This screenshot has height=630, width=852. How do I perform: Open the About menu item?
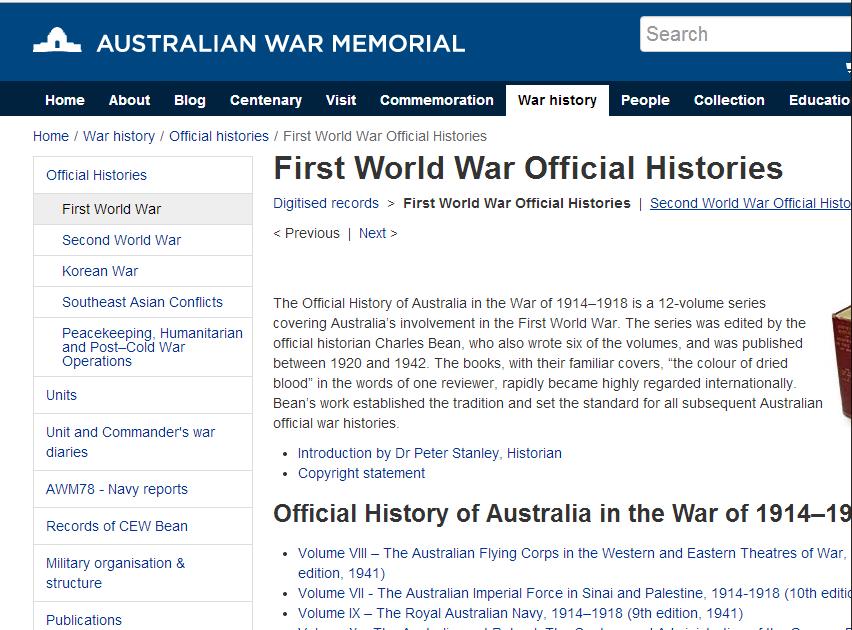tap(129, 100)
